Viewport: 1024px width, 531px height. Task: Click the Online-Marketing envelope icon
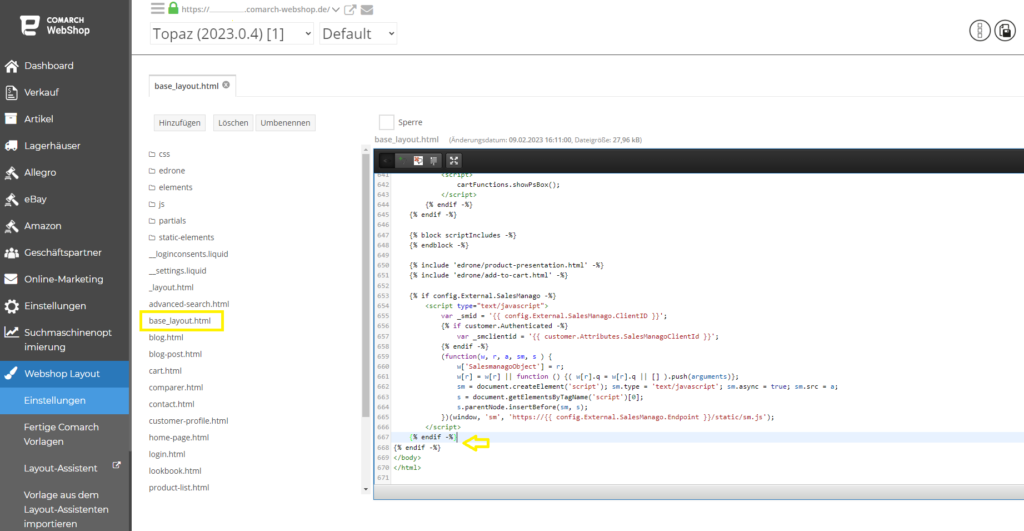(x=11, y=279)
